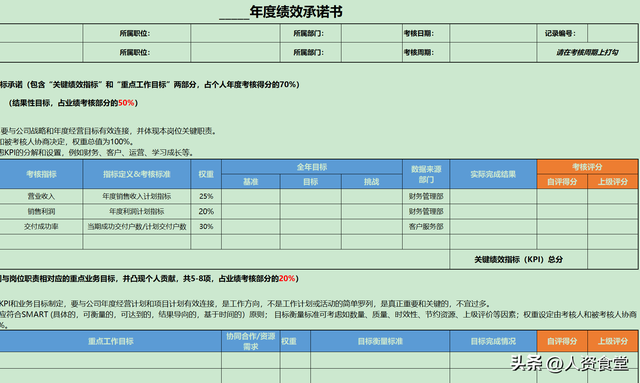
Task: Click the empty cell beside 考核日期
Action: 493,33
